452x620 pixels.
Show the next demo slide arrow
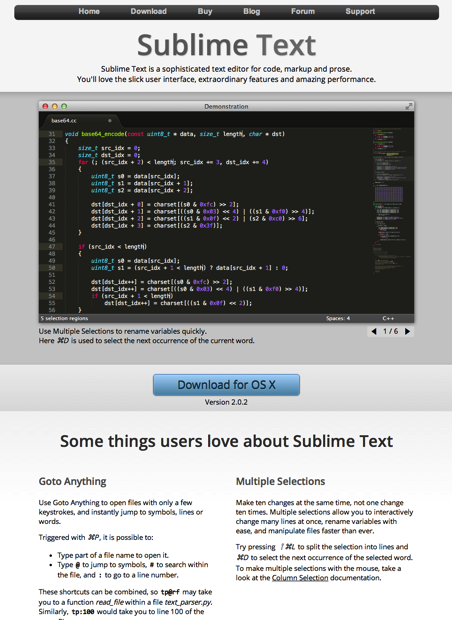[407, 331]
